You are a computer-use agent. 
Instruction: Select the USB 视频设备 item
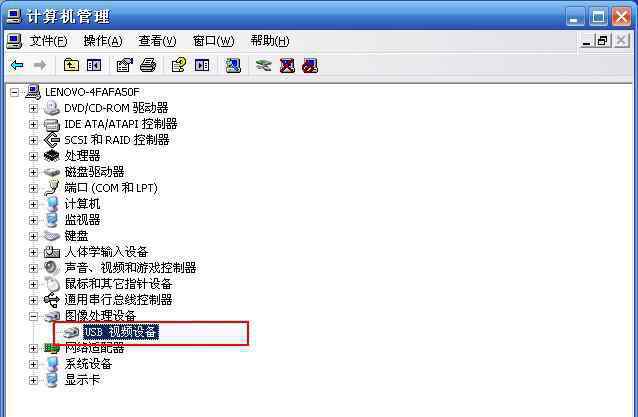121,332
